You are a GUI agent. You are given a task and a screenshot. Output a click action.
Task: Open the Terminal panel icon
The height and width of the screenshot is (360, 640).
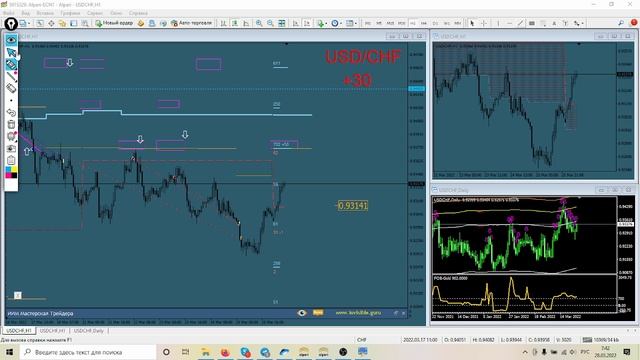click(x=73, y=23)
